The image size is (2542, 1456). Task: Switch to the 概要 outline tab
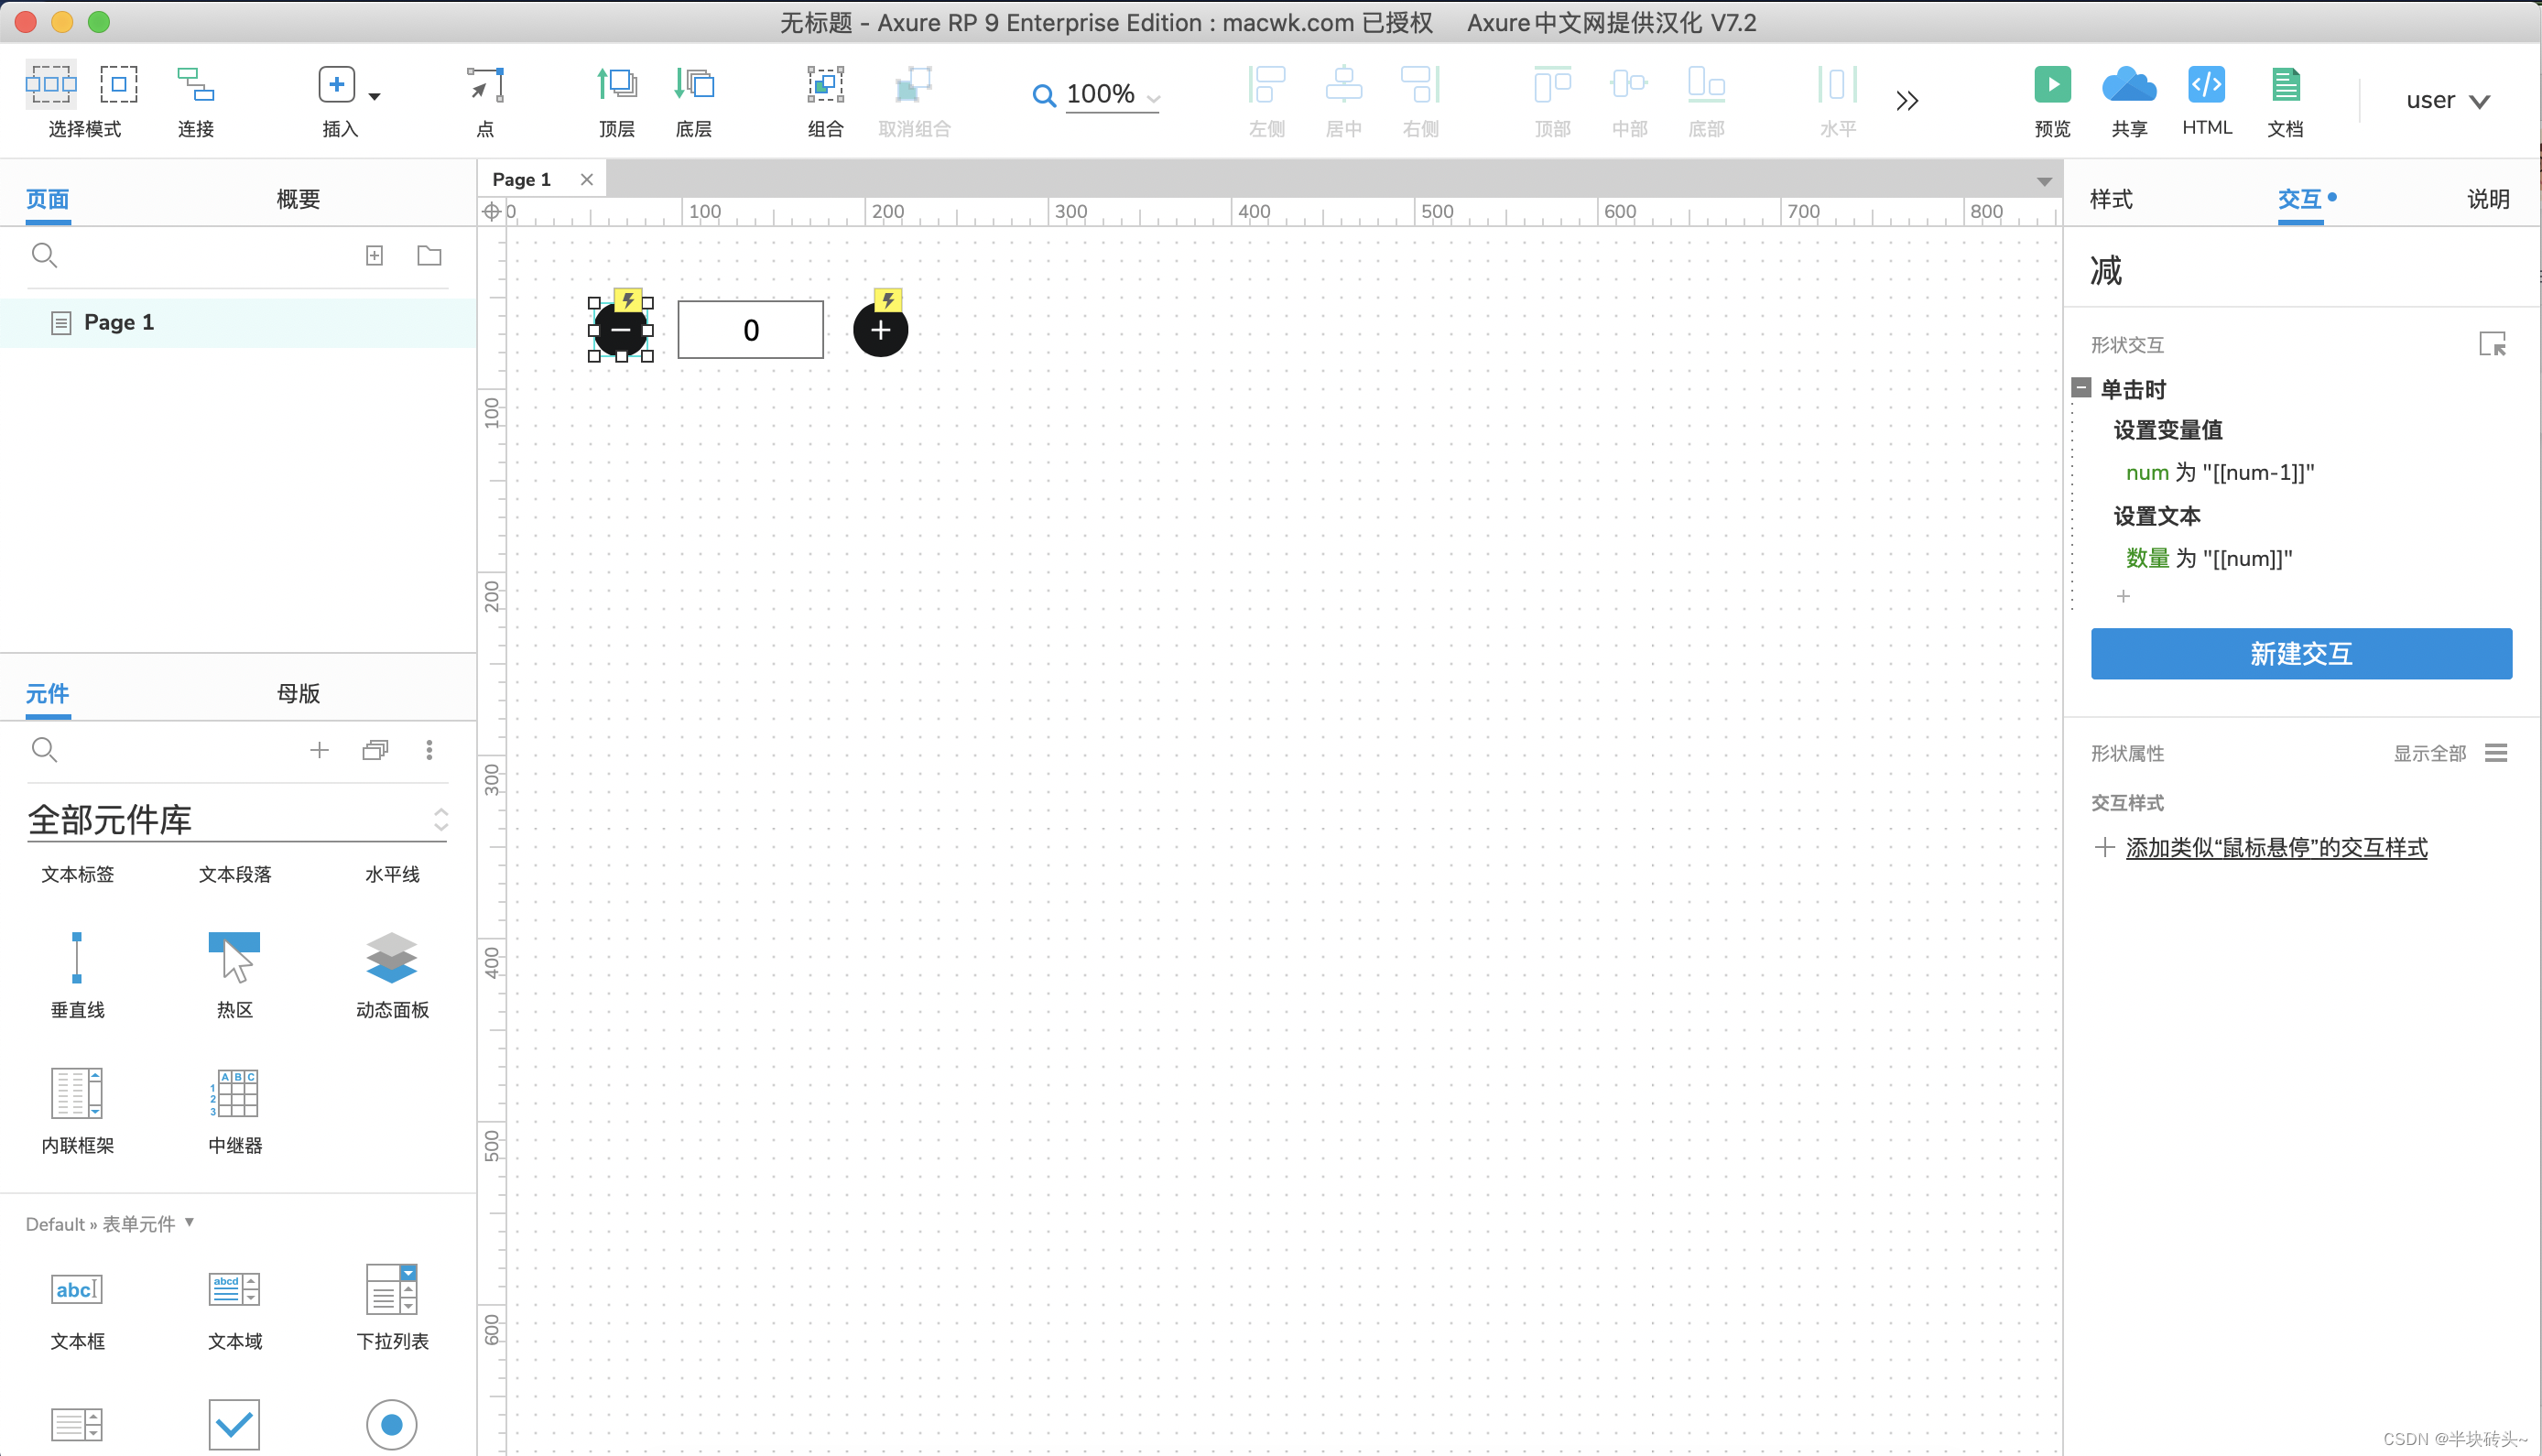coord(297,199)
